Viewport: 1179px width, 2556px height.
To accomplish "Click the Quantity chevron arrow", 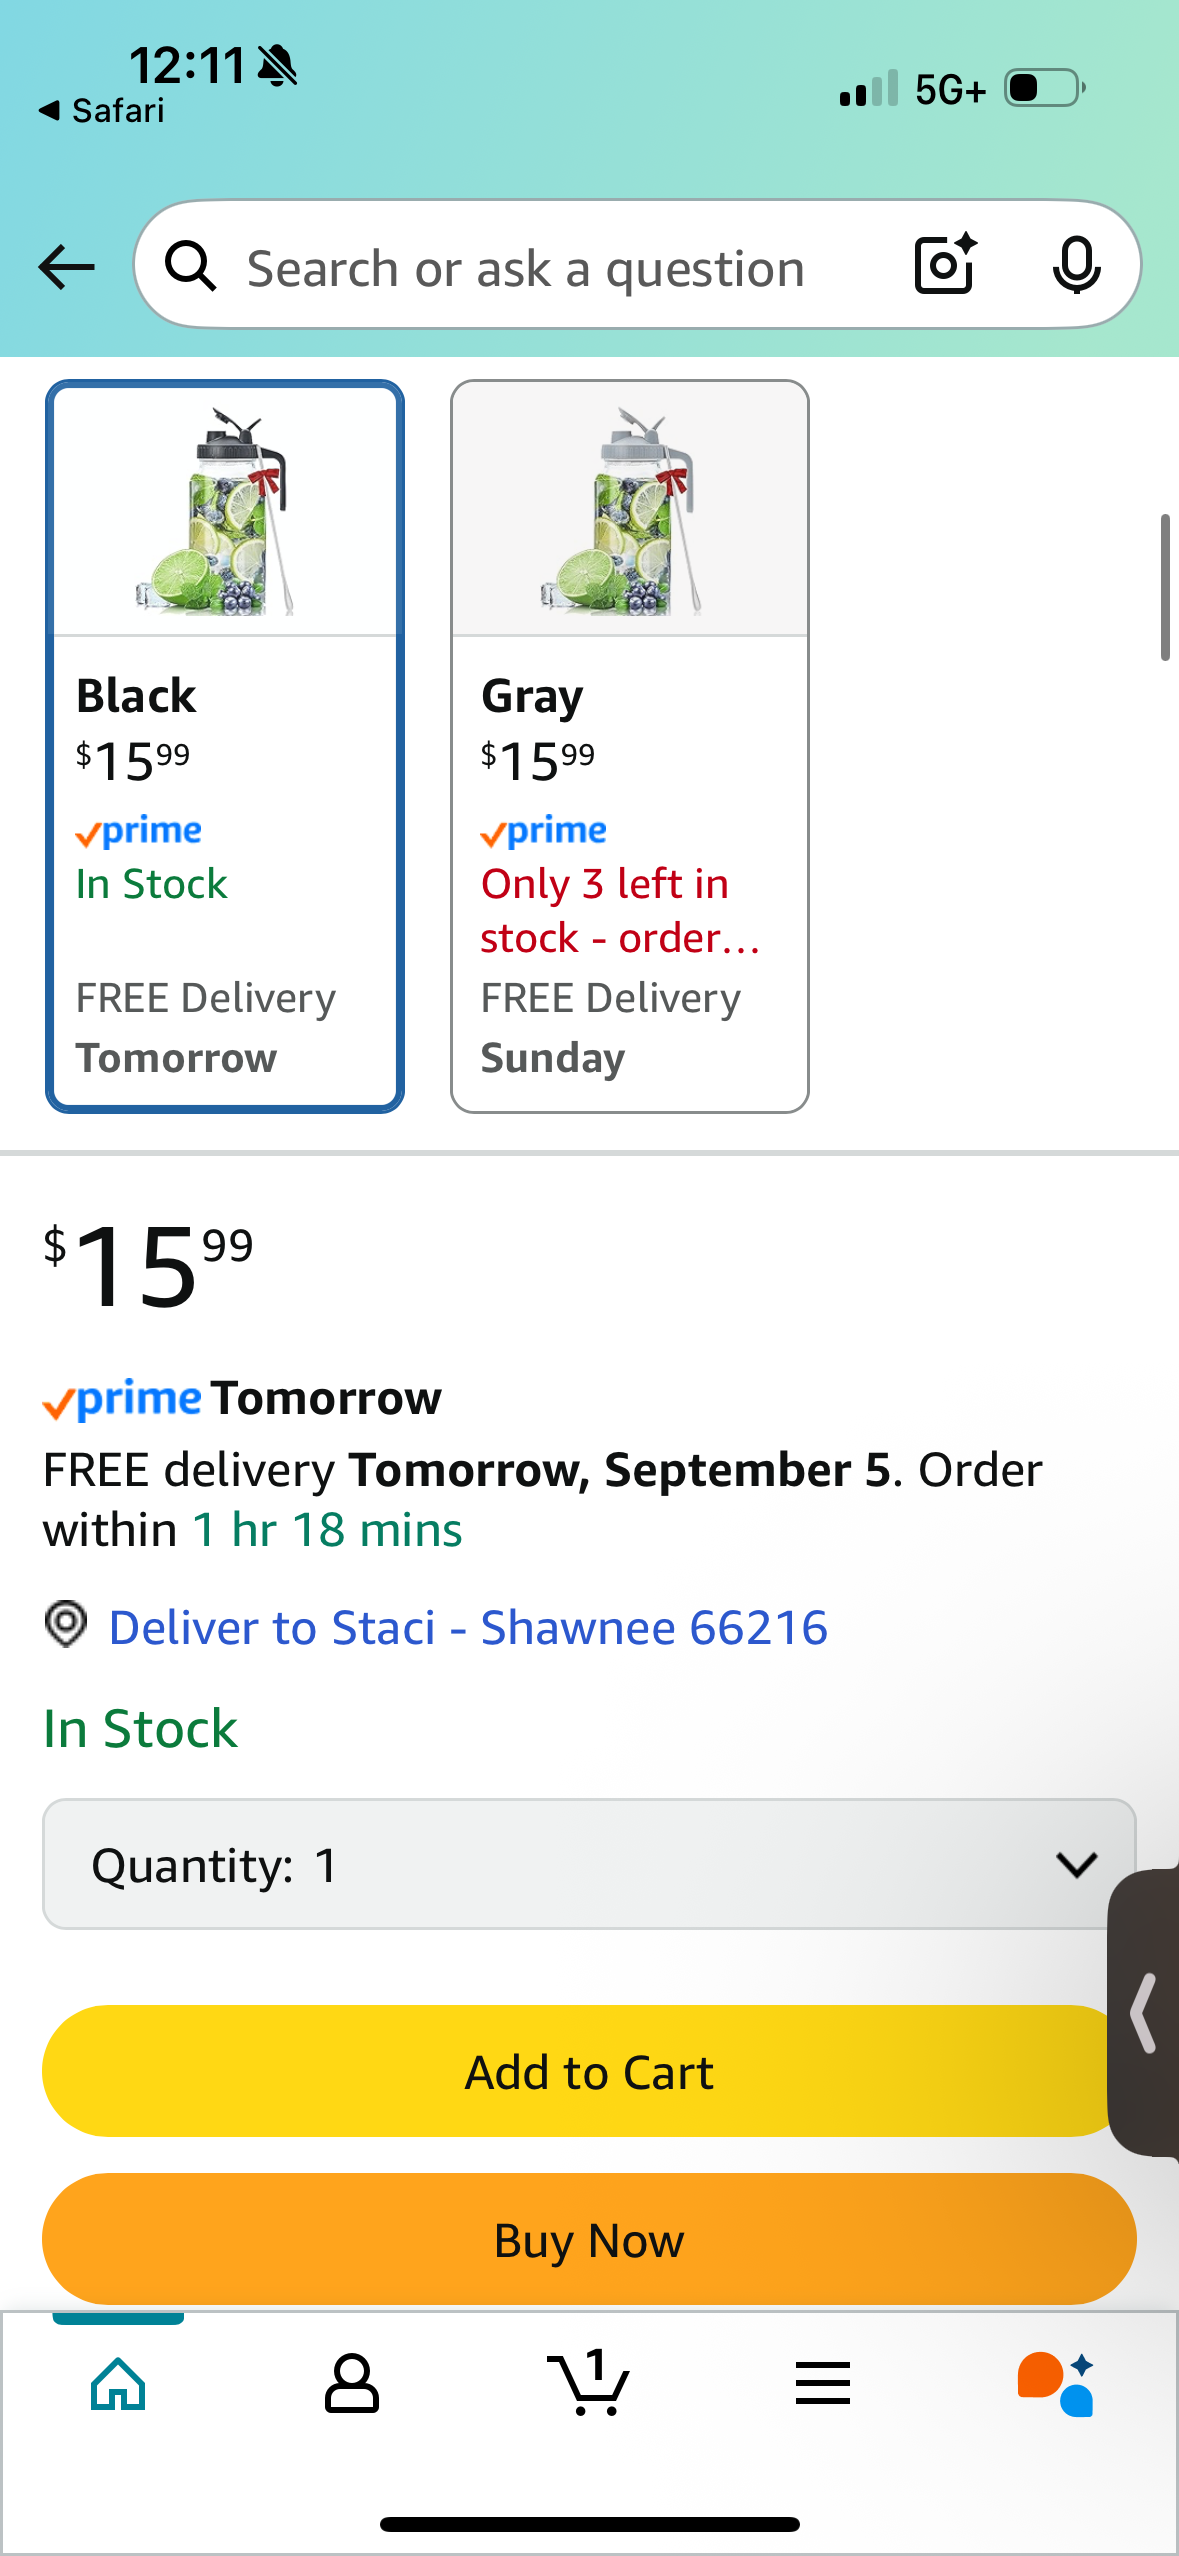I will [x=1076, y=1864].
